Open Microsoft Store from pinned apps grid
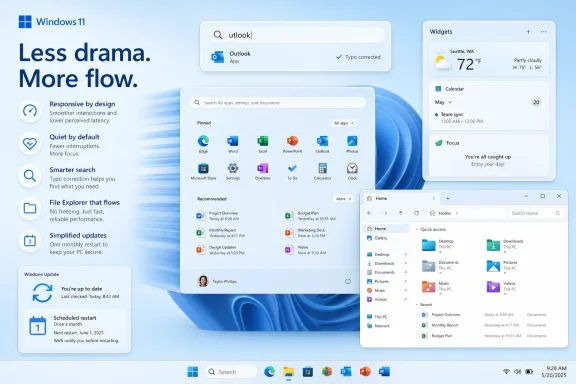The height and width of the screenshot is (384, 576). click(203, 171)
